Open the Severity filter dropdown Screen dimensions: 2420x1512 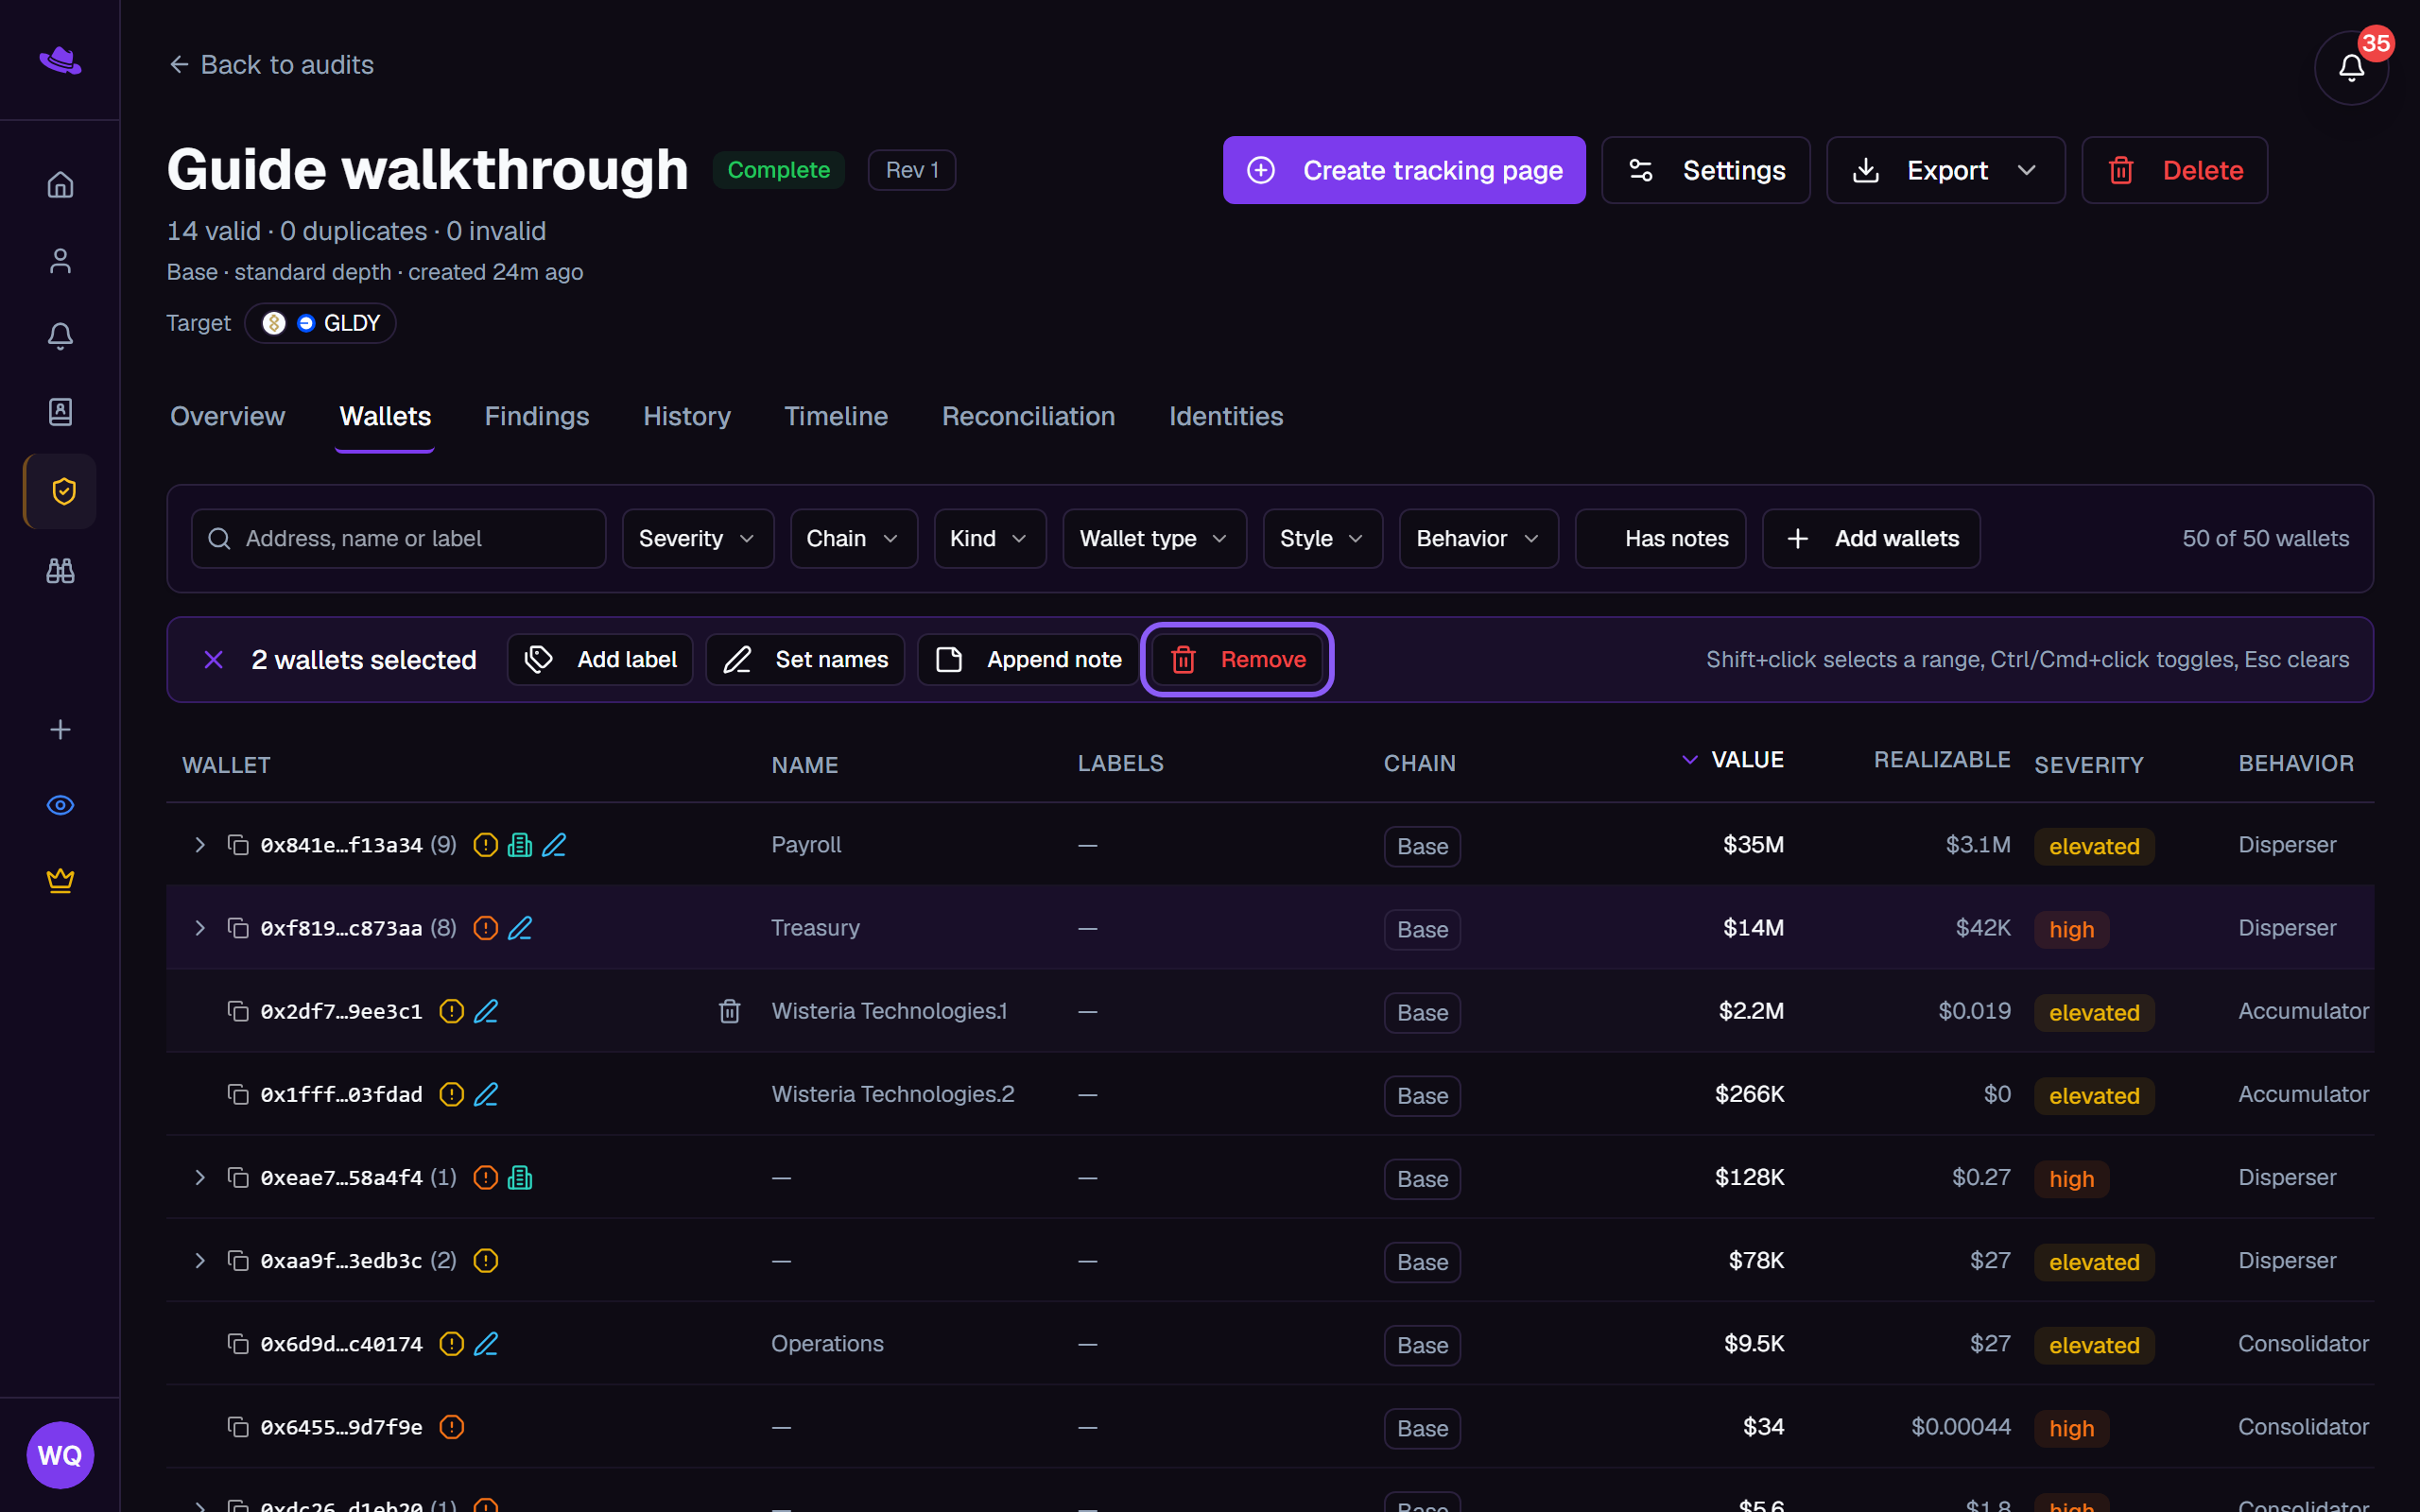(698, 539)
